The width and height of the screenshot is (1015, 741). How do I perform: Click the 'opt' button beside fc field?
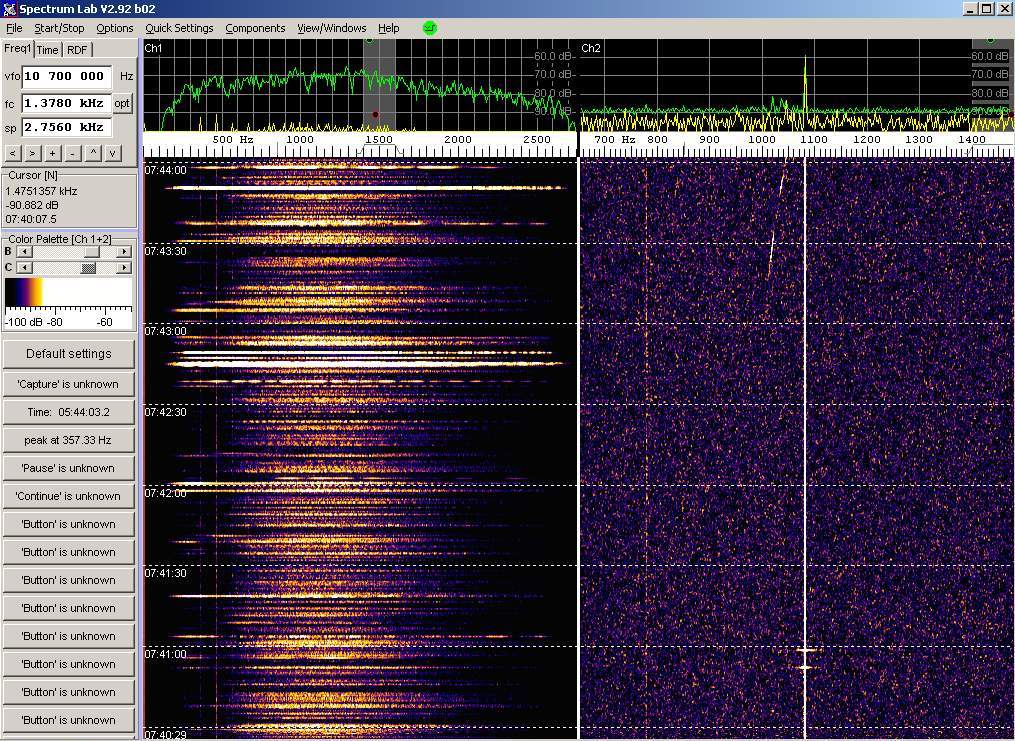(x=122, y=103)
